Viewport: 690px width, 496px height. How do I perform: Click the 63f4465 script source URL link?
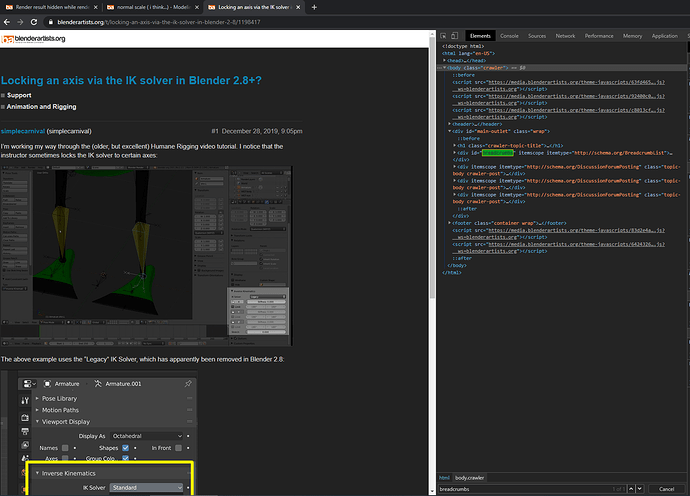point(576,82)
